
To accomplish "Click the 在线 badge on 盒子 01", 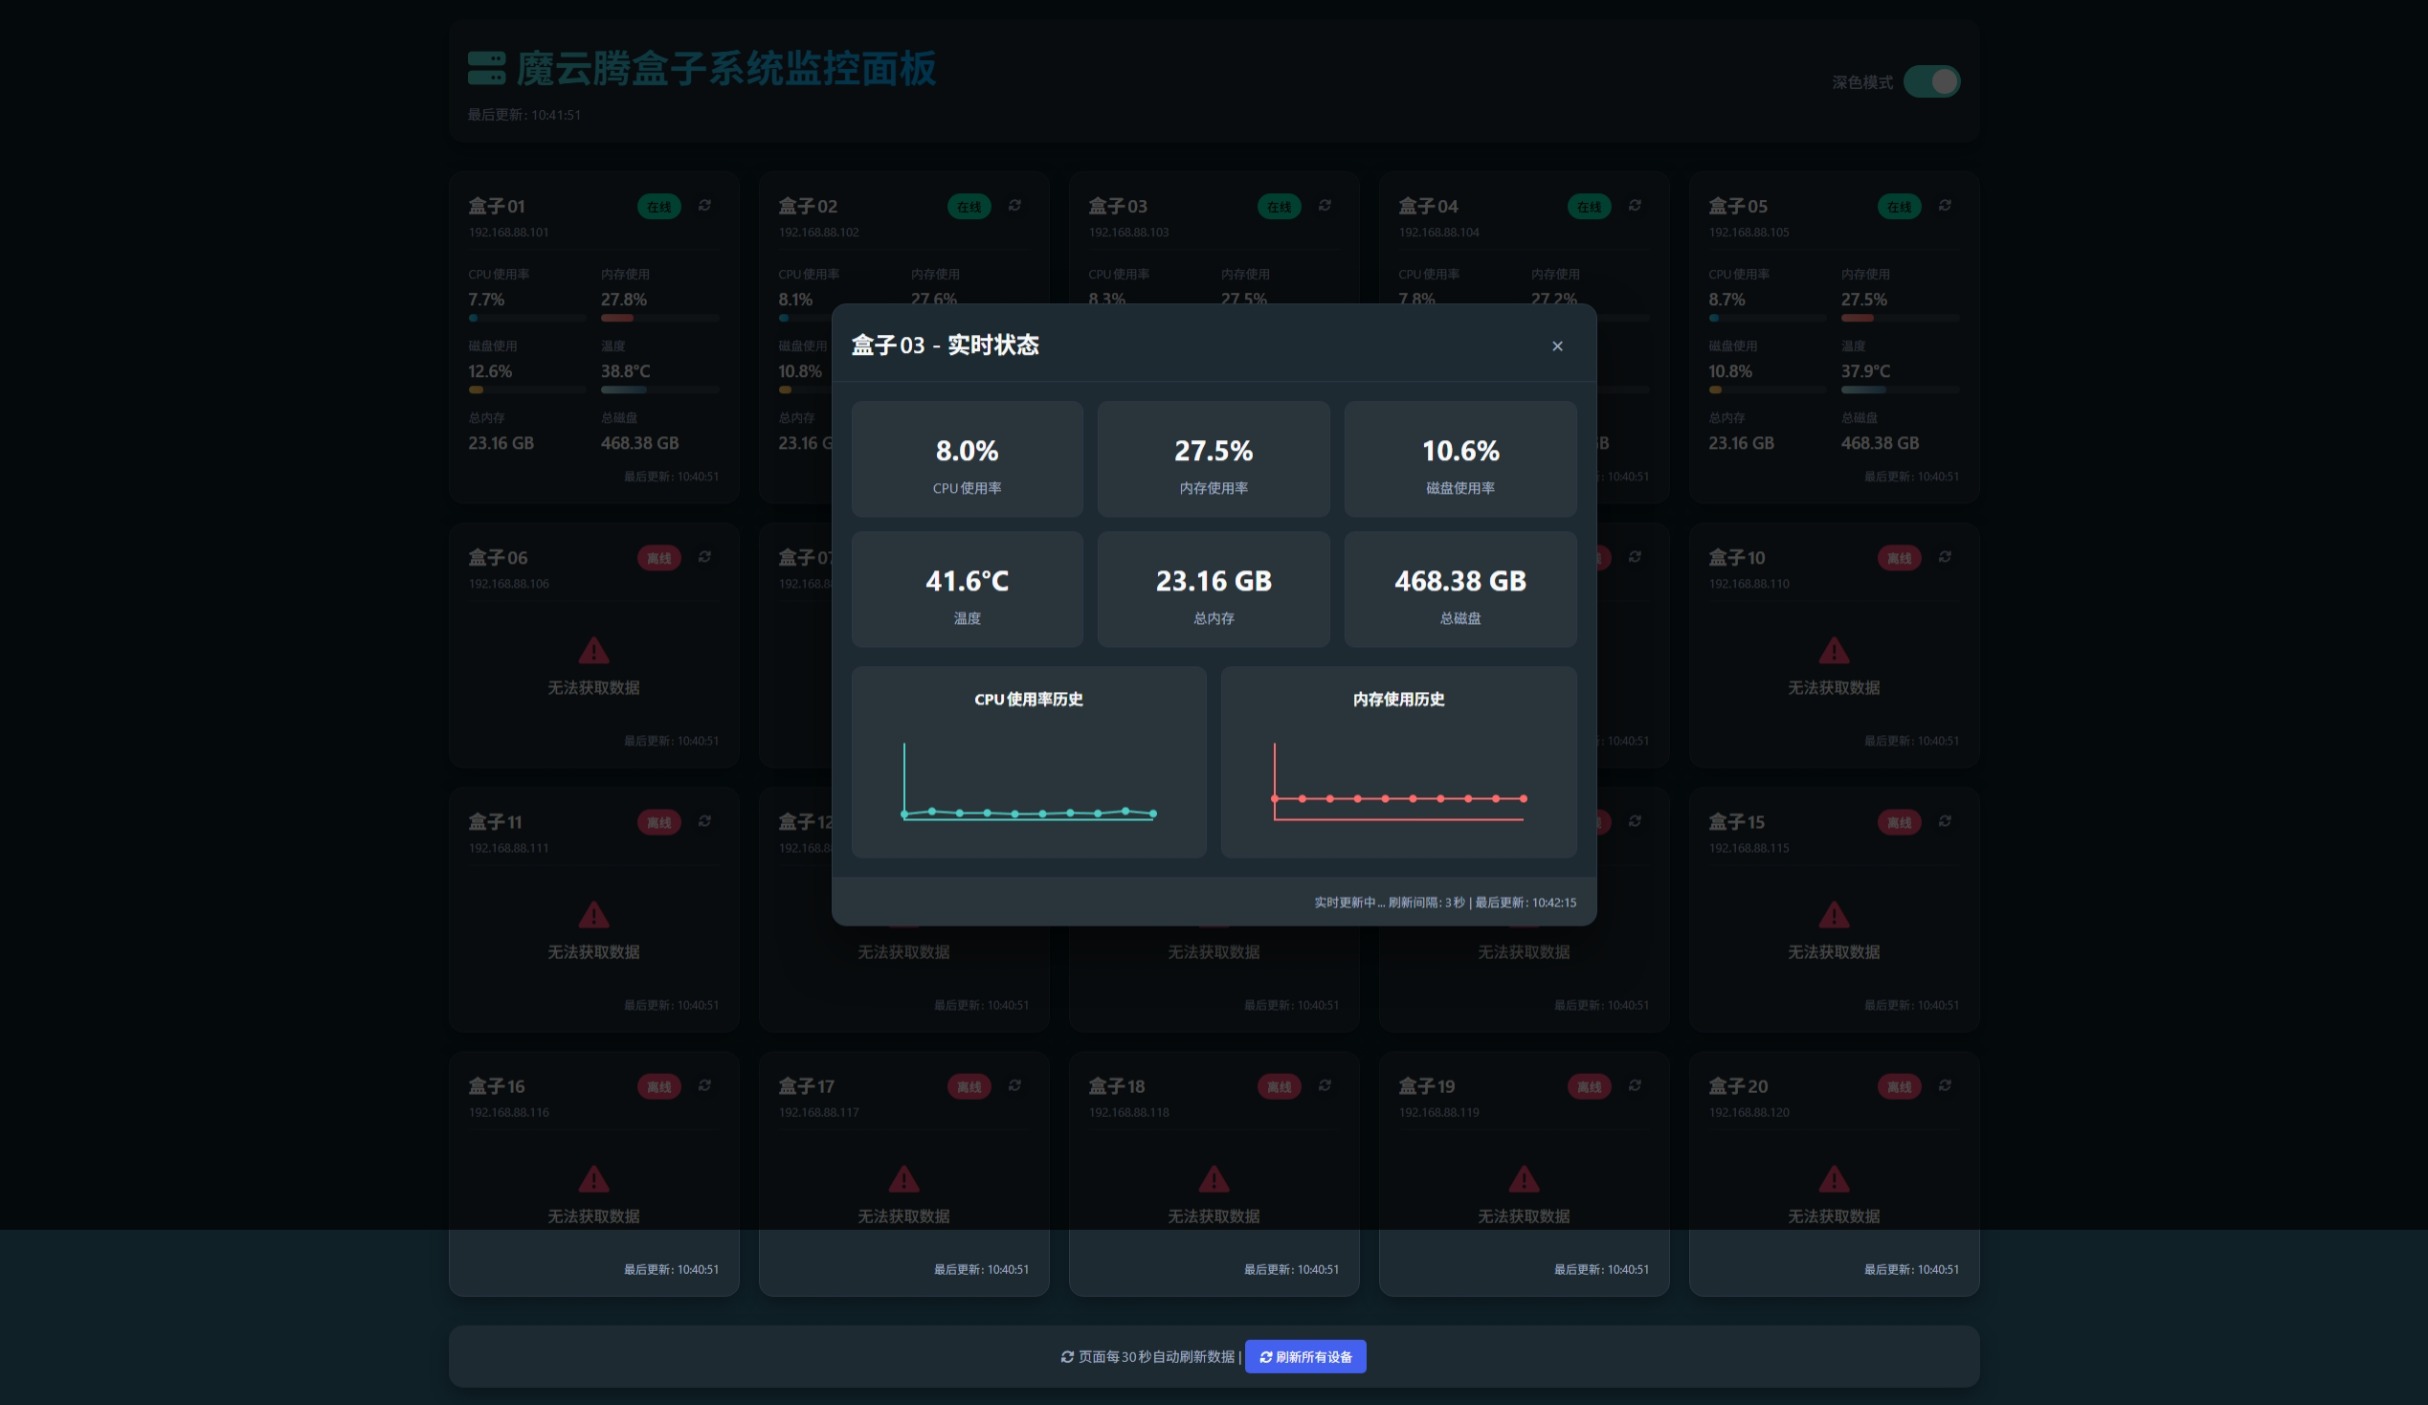I will [659, 206].
